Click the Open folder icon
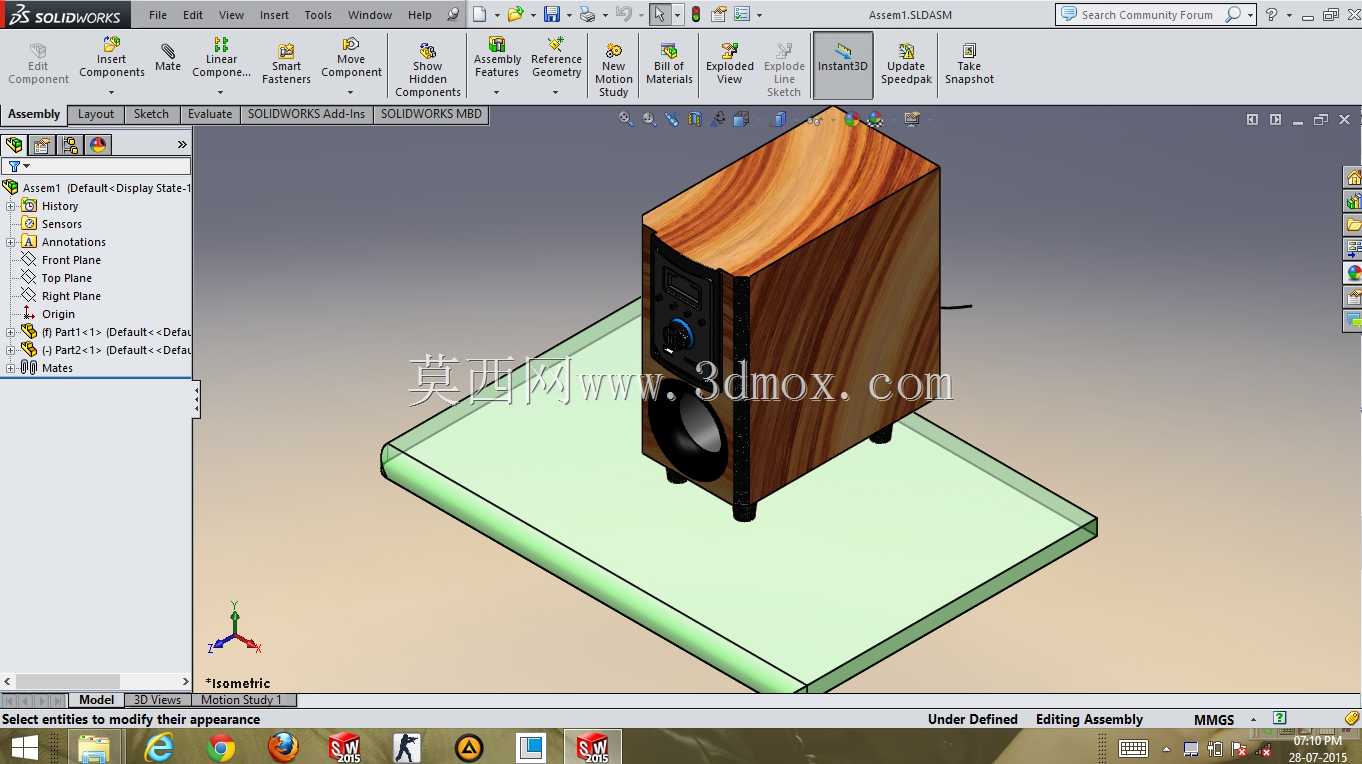1362x764 pixels. point(515,14)
